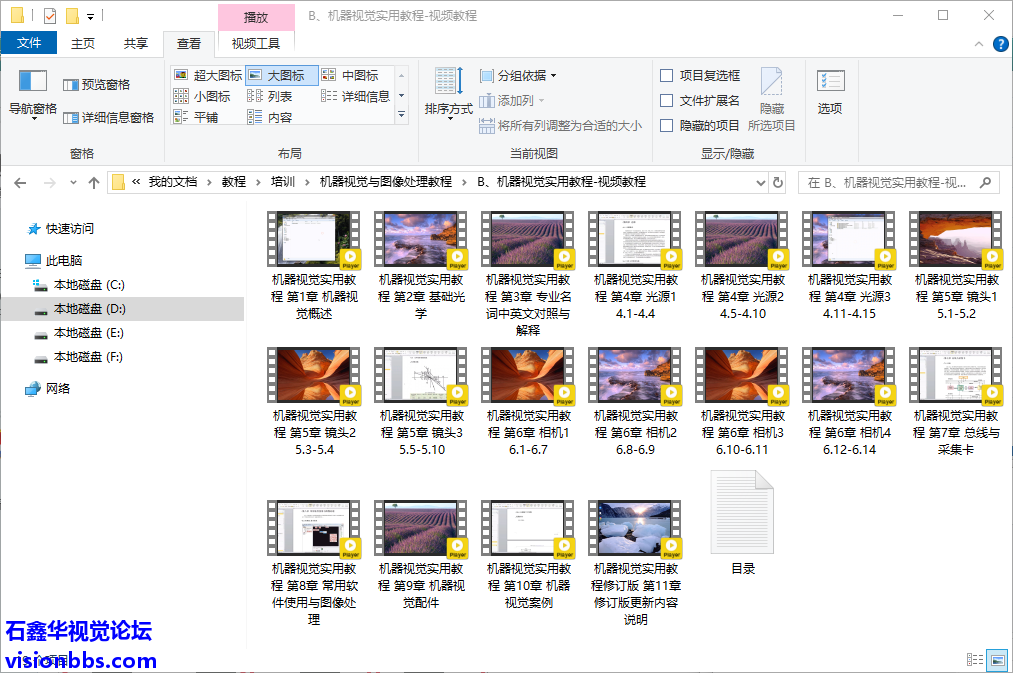The width and height of the screenshot is (1013, 673).
Task: Click the new folder icon in title bar
Action: pyautogui.click(x=72, y=16)
